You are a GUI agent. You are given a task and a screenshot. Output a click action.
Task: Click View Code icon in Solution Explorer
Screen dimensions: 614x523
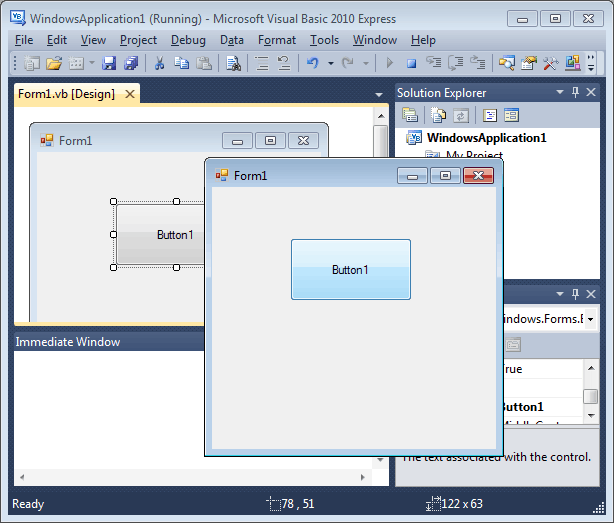coord(489,115)
